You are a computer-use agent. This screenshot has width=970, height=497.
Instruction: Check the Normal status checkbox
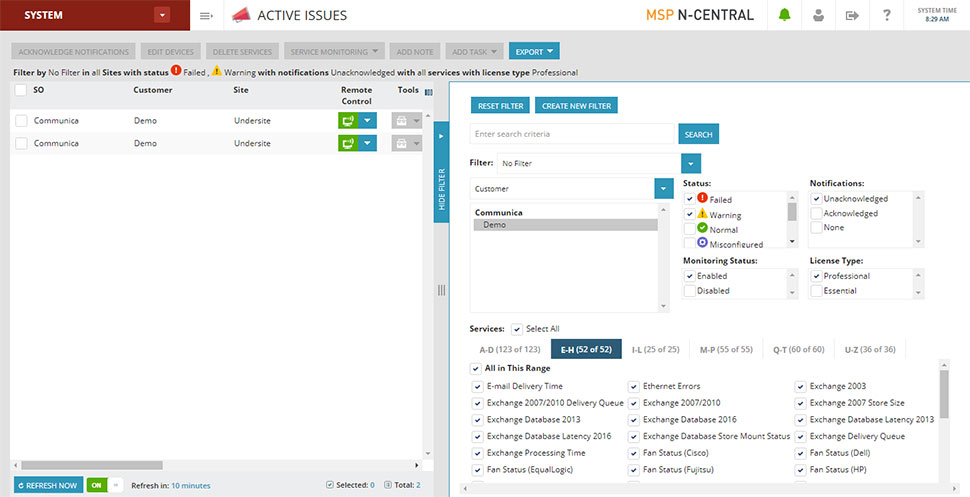tap(690, 229)
